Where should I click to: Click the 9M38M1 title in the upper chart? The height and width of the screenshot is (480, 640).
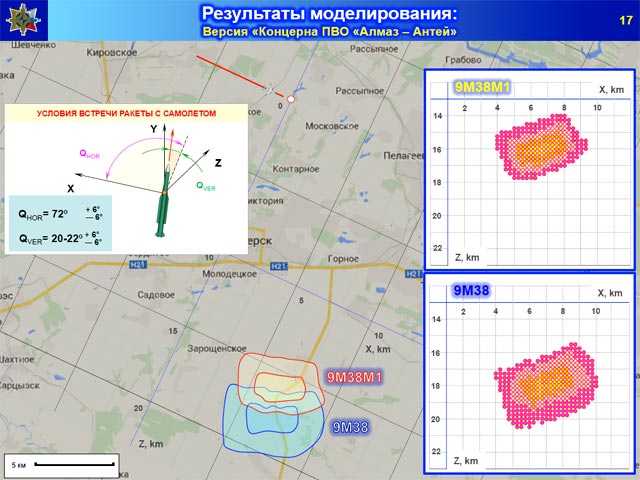coord(483,87)
